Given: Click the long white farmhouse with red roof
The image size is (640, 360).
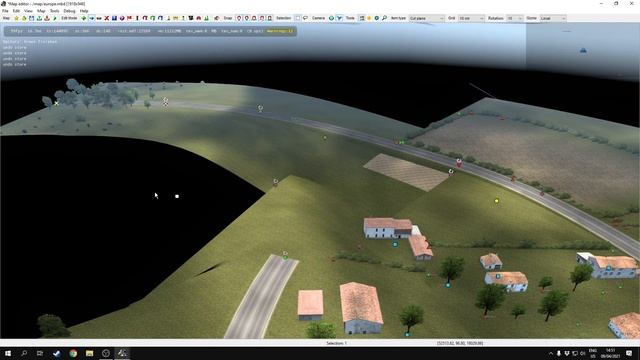Looking at the screenshot, I should 388,228.
